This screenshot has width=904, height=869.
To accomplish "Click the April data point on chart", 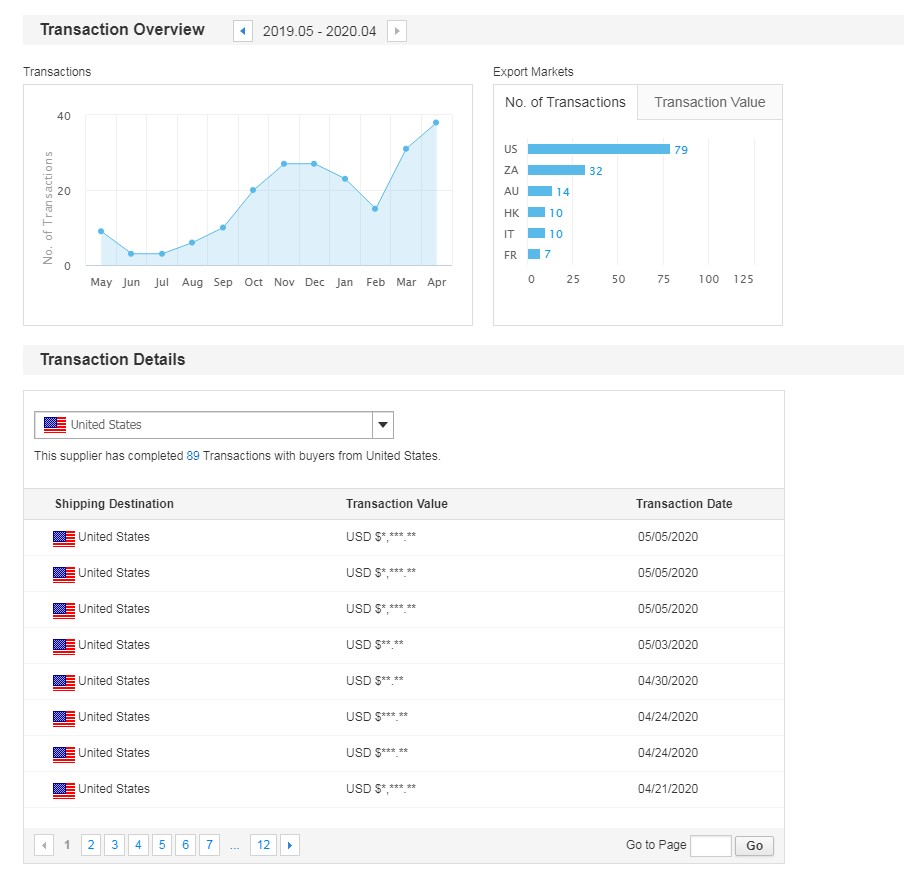I will pyautogui.click(x=436, y=123).
